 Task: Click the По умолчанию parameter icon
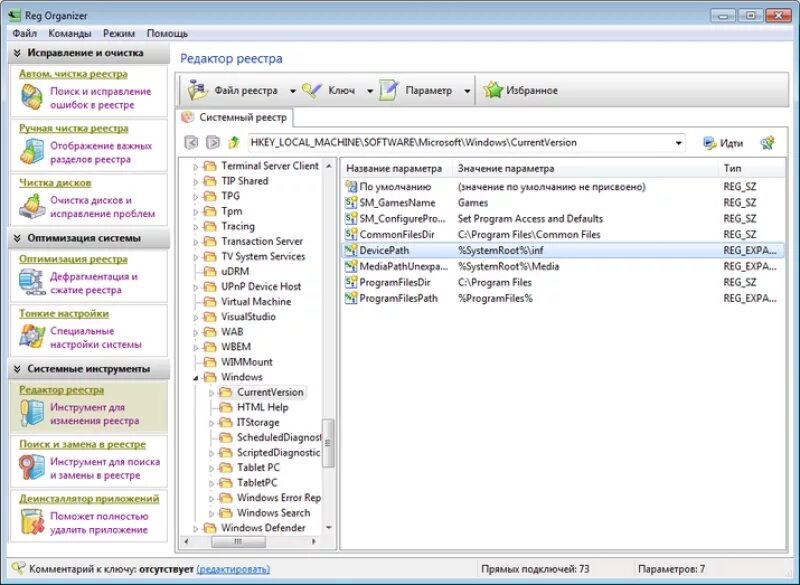(351, 187)
